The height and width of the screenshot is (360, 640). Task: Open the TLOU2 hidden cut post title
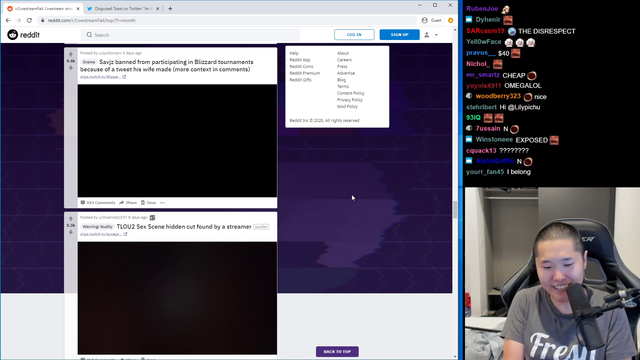click(184, 227)
